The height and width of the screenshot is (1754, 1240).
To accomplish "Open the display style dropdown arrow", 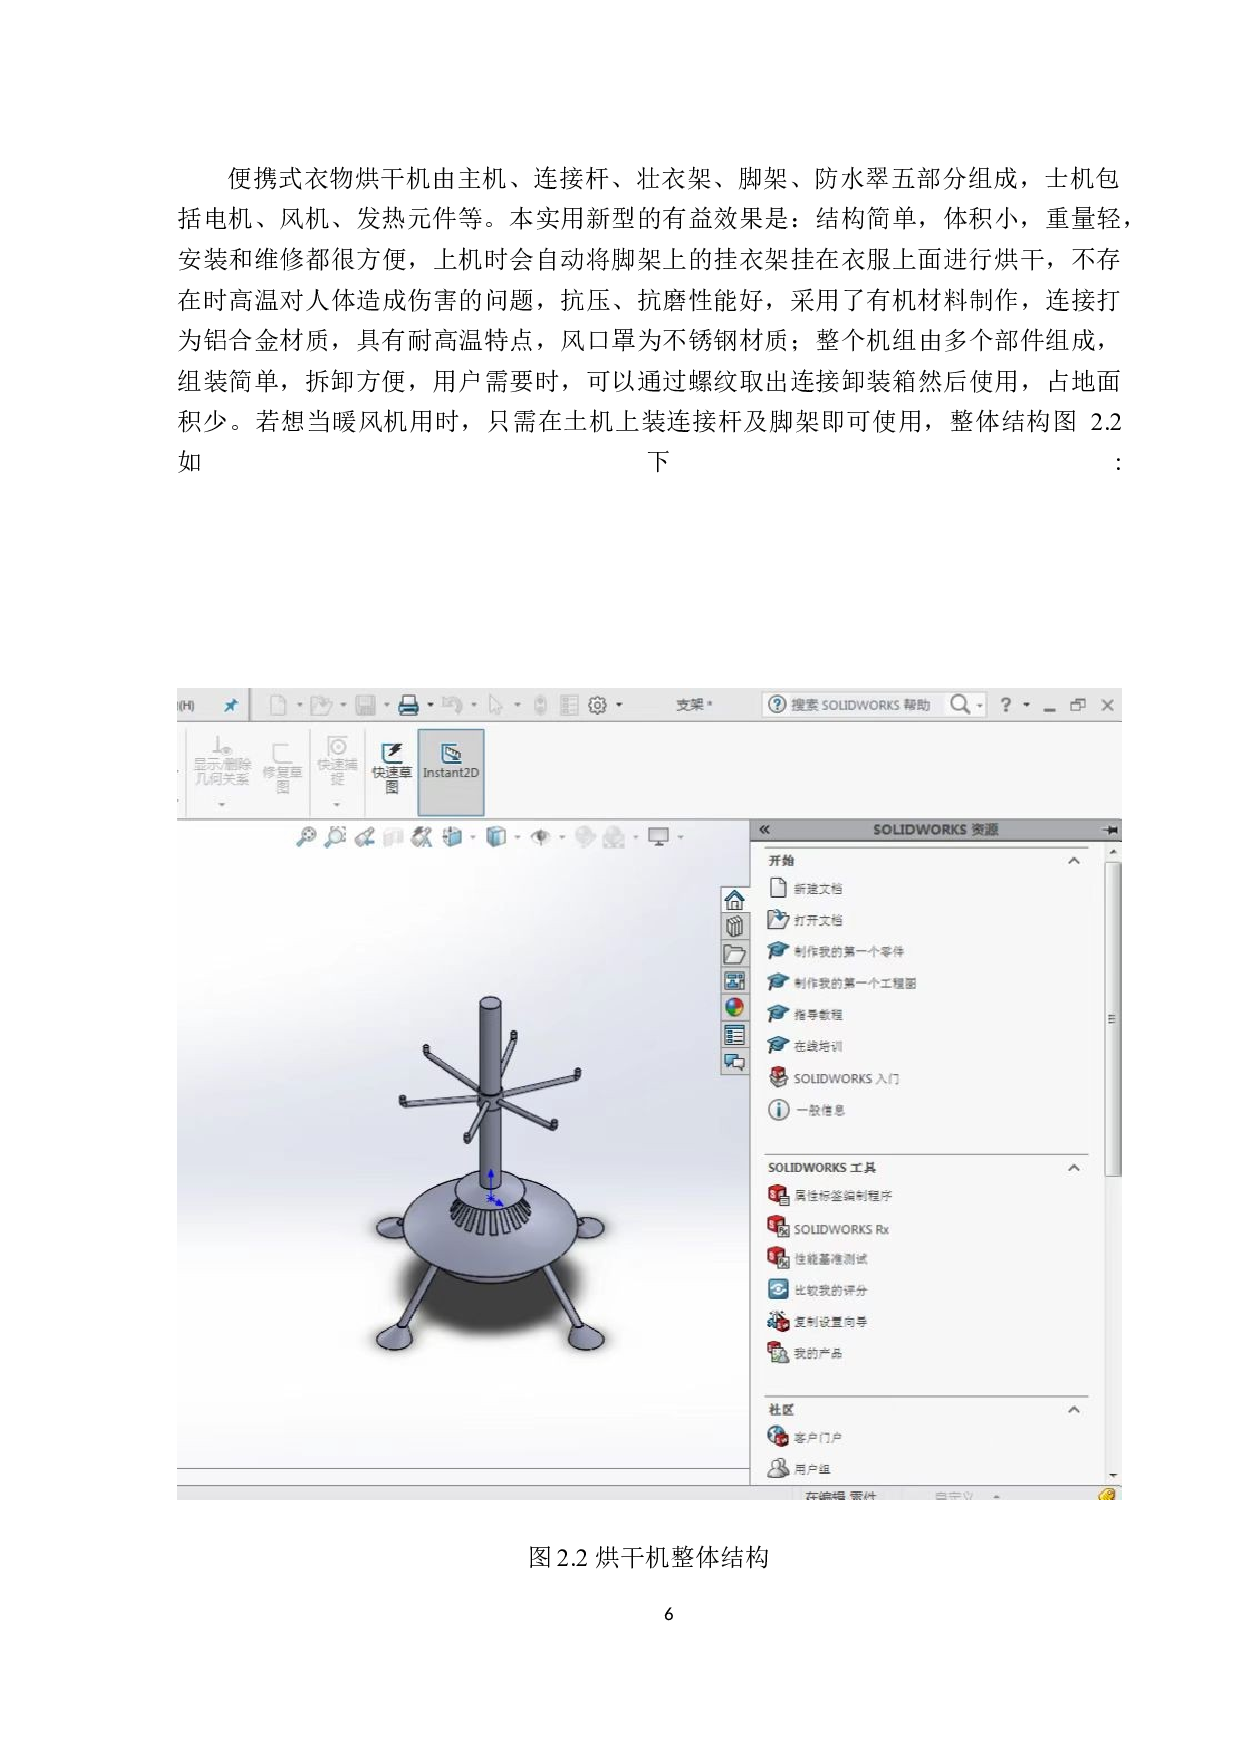I will click(x=517, y=838).
